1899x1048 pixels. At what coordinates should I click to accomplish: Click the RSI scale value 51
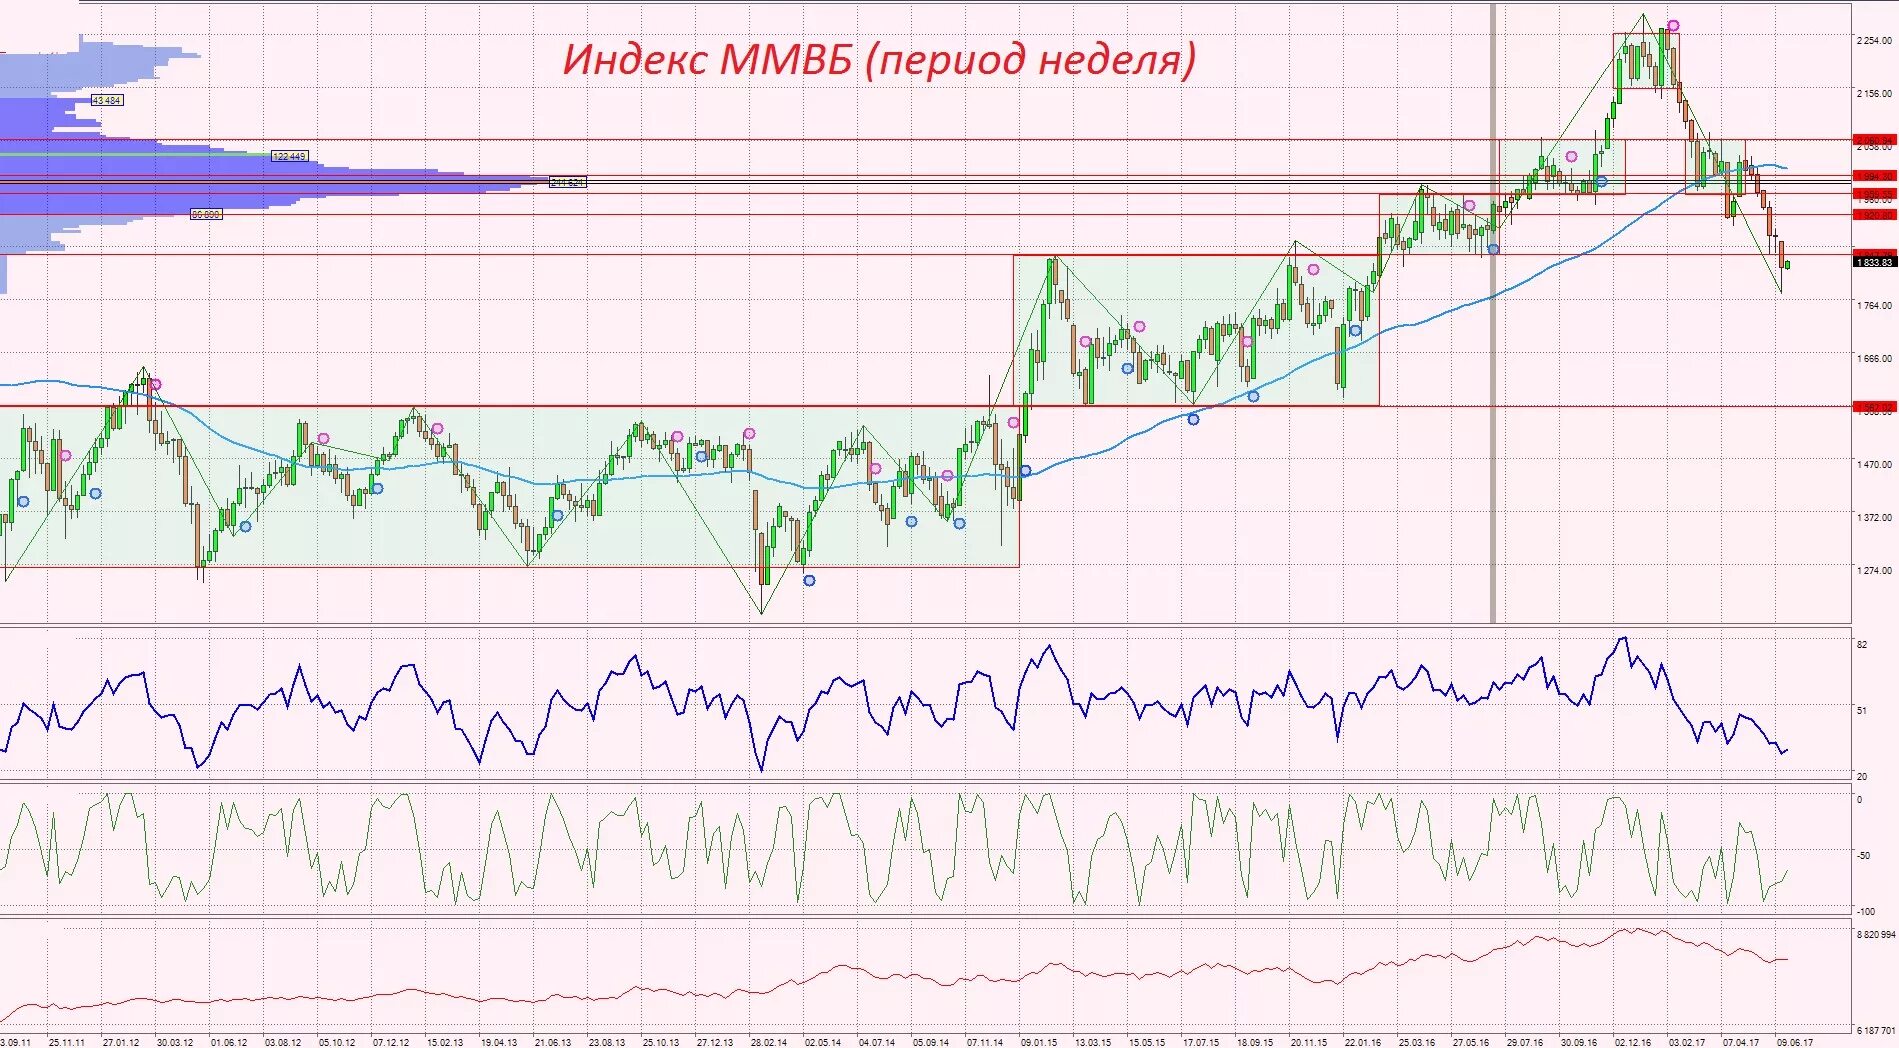tap(1862, 711)
